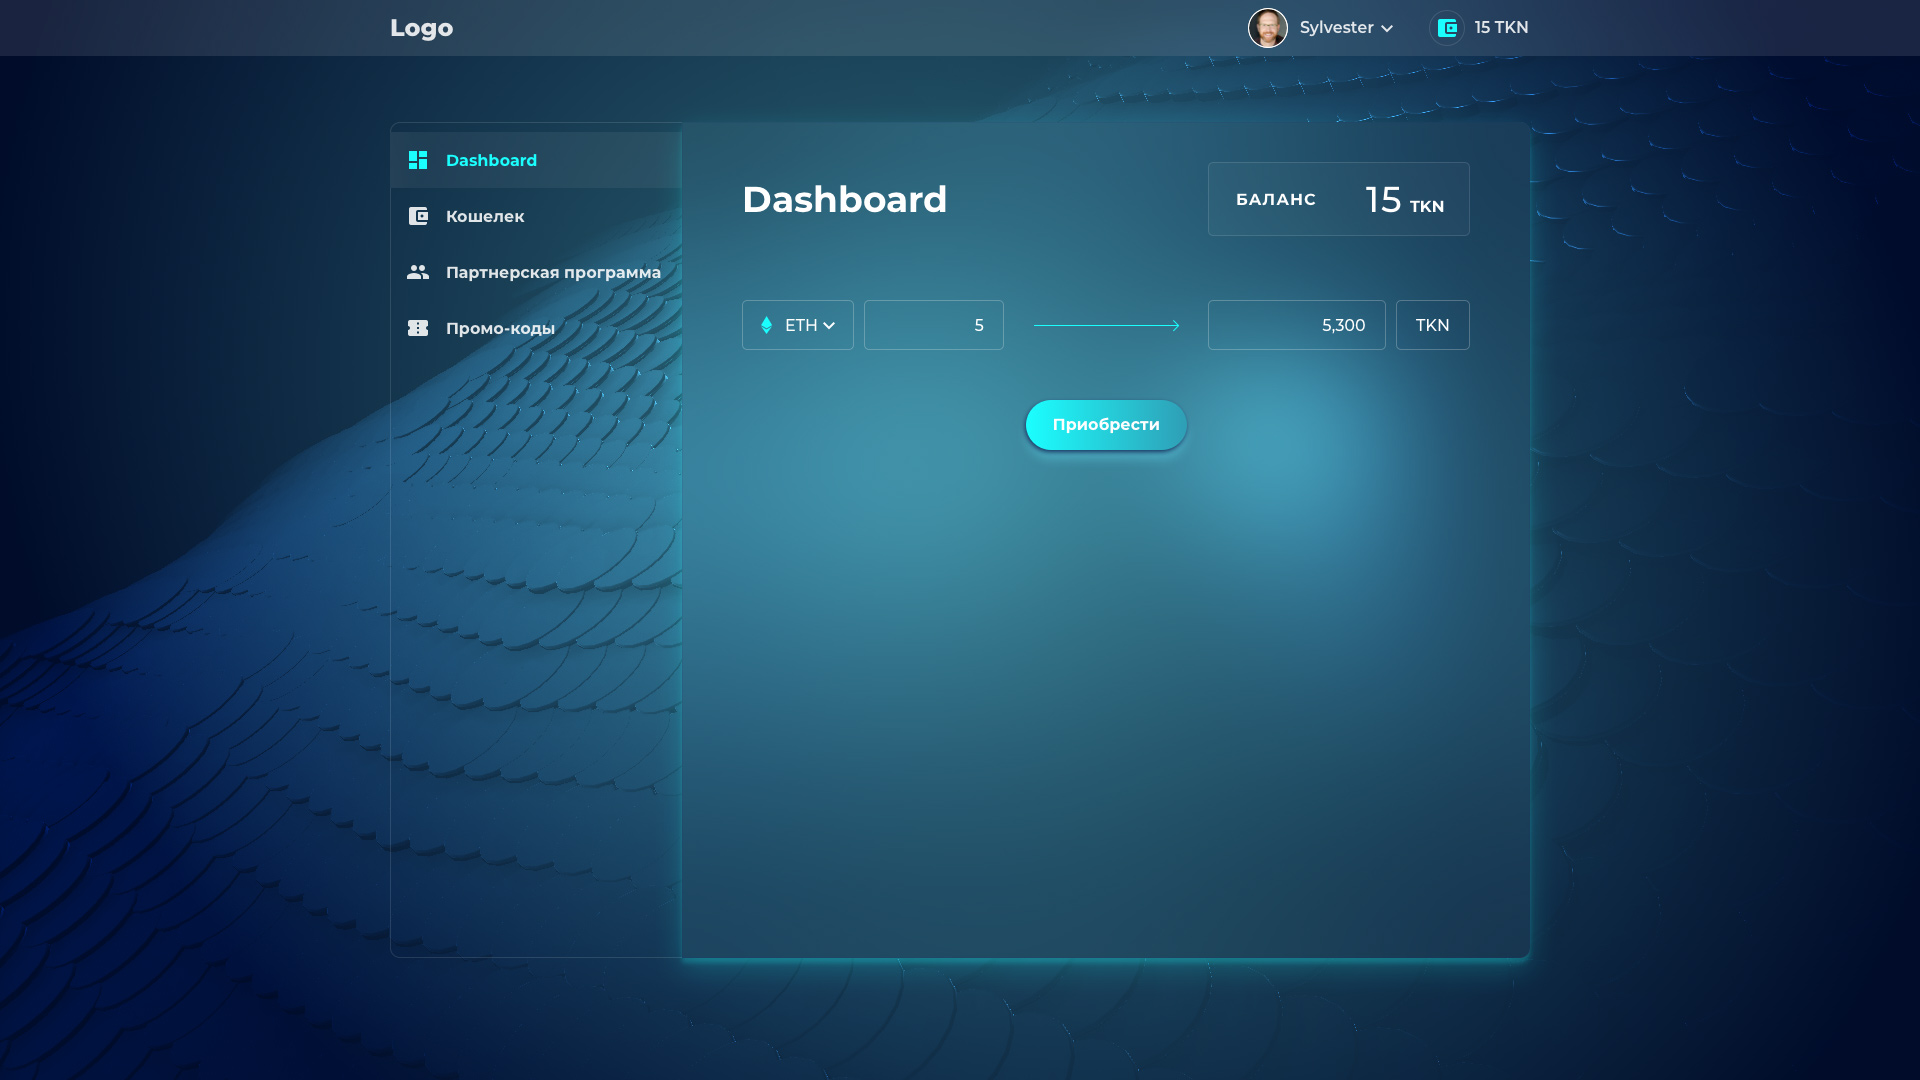Click the Промо-коды ticket icon
The image size is (1920, 1080).
[418, 328]
